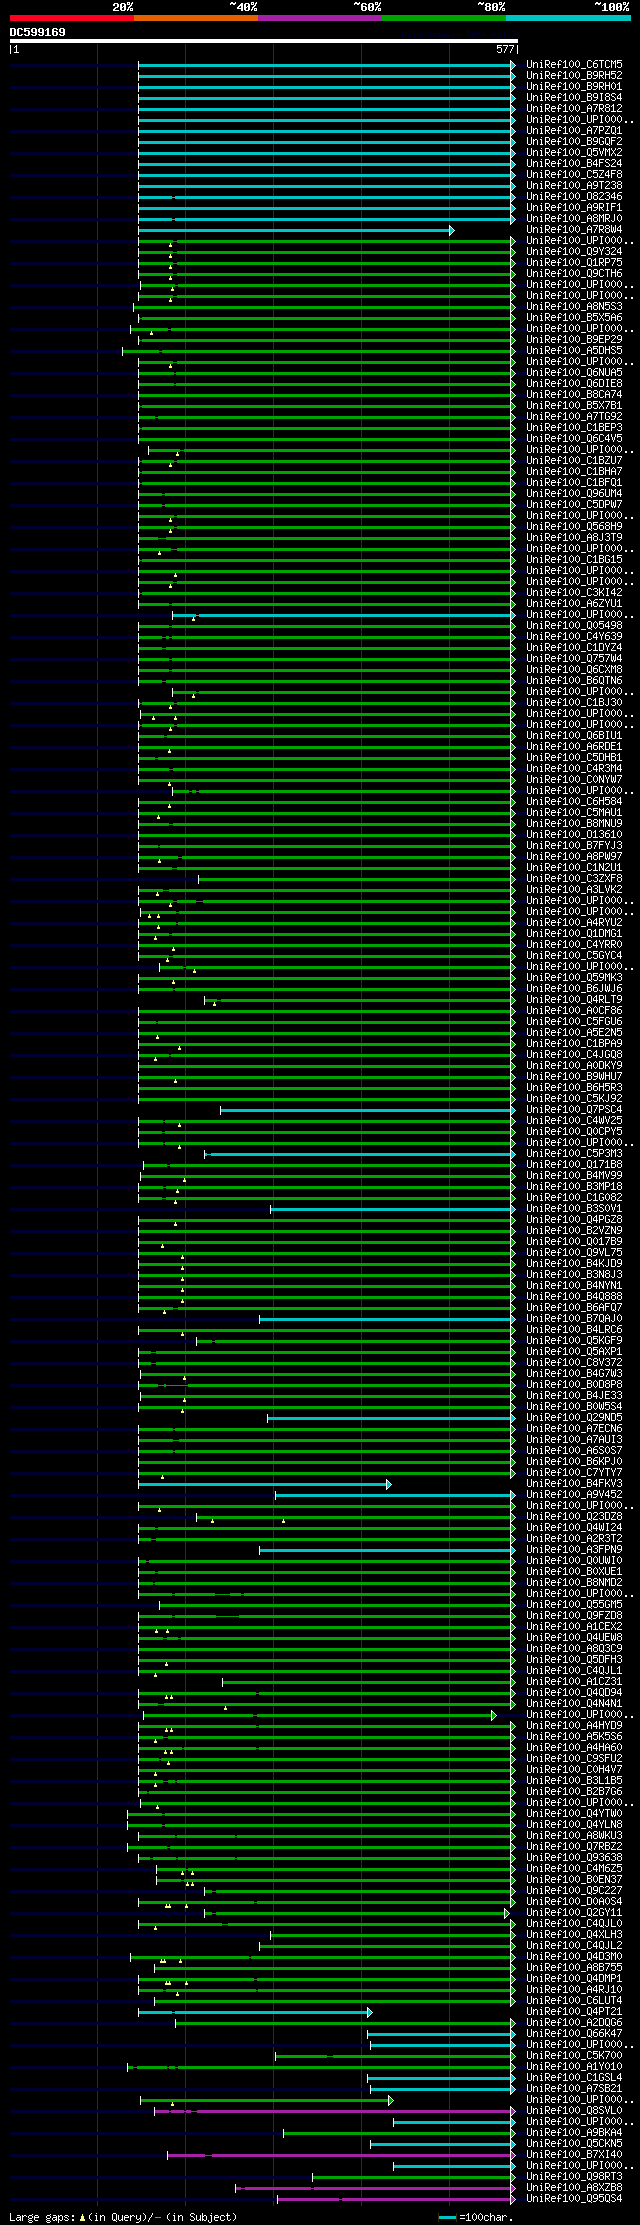Click the UniRef100_B5X7B1 label
This screenshot has width=640, height=2225.
[574, 406]
